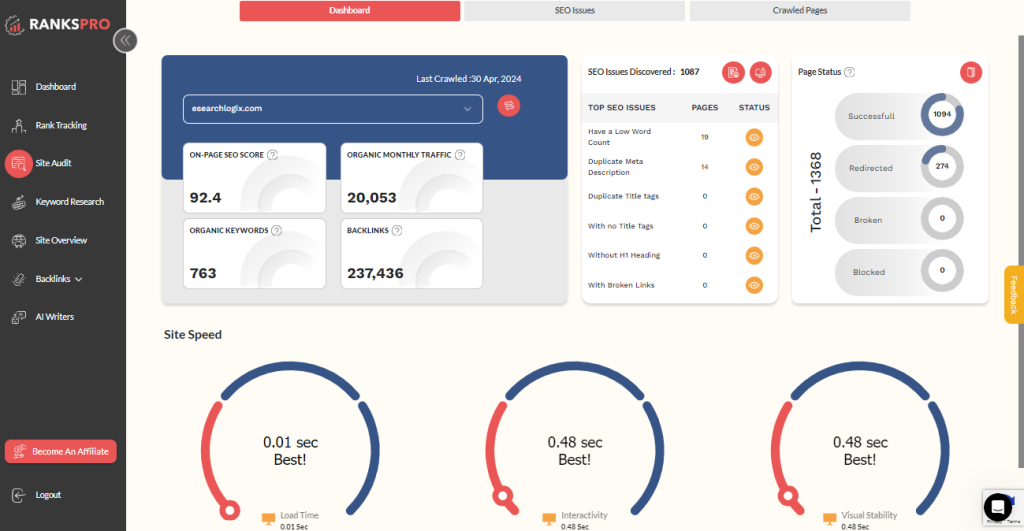This screenshot has height=531, width=1024.
Task: Click the 'Total - 1368' label
Action: point(816,193)
